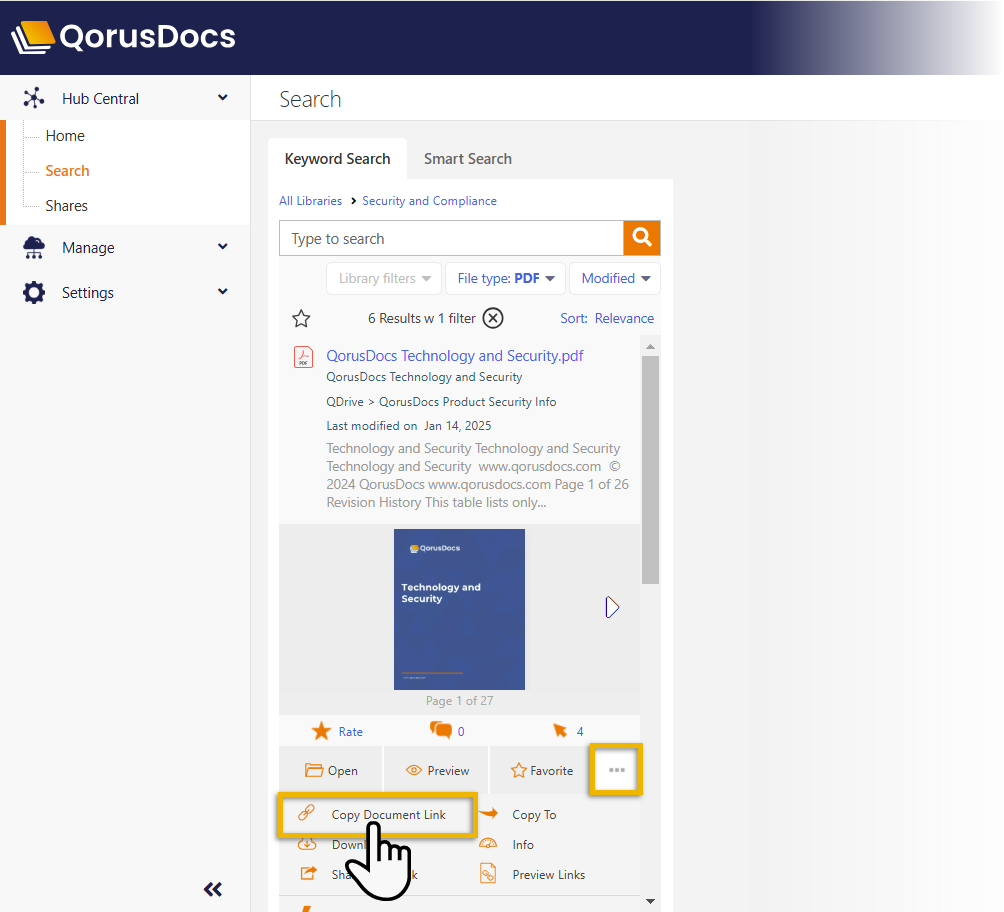Image resolution: width=1004 pixels, height=912 pixels.
Task: Click the orange magnifier search button
Action: pyautogui.click(x=642, y=238)
